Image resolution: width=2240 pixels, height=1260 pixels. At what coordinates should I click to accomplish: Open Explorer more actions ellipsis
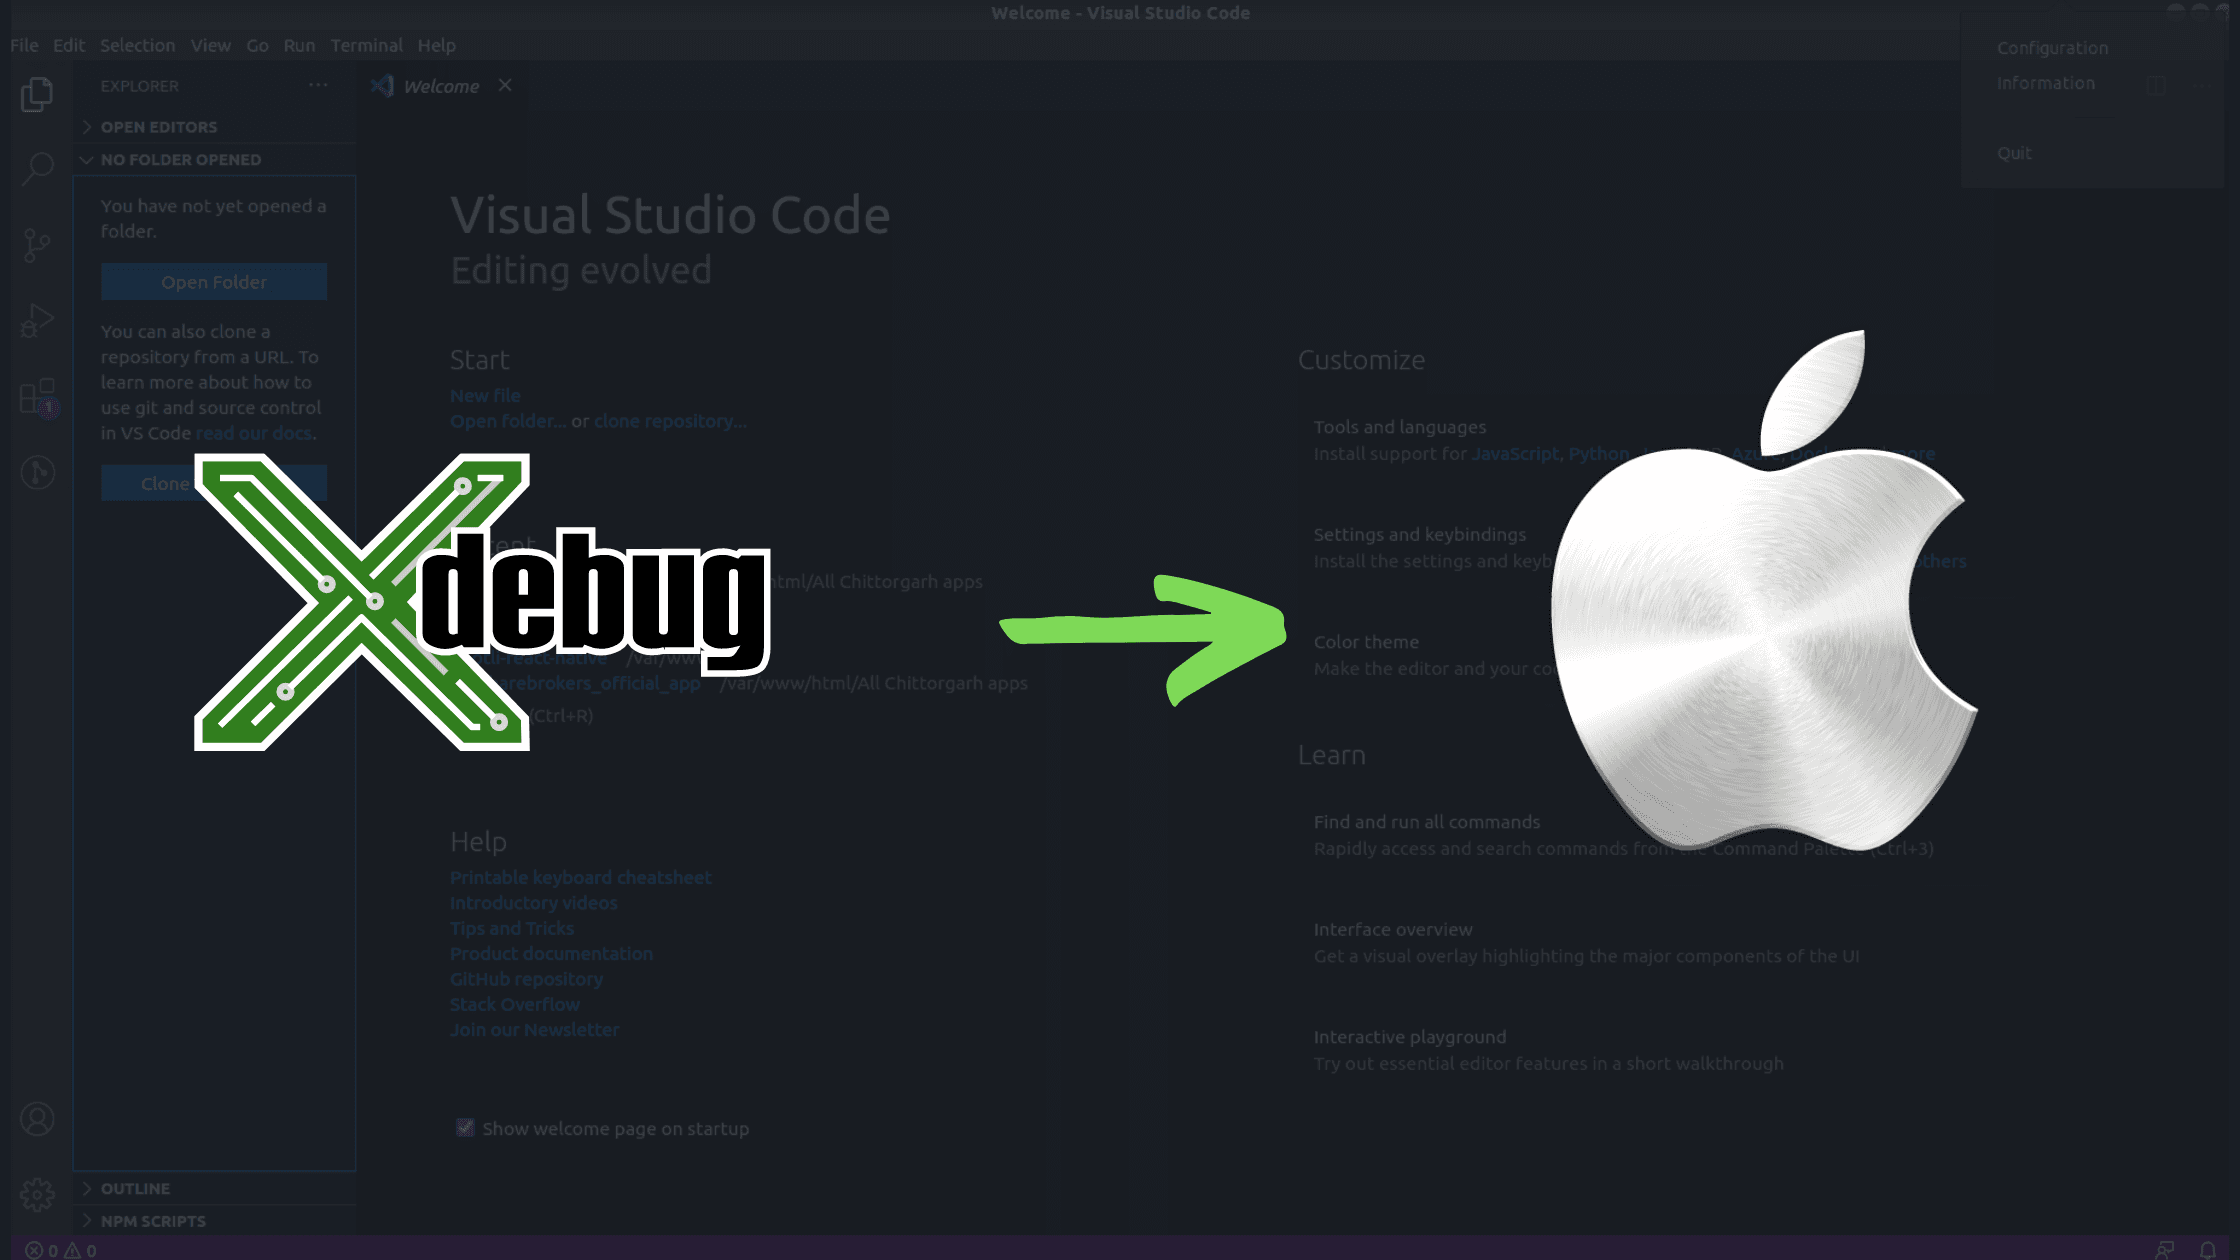click(318, 85)
